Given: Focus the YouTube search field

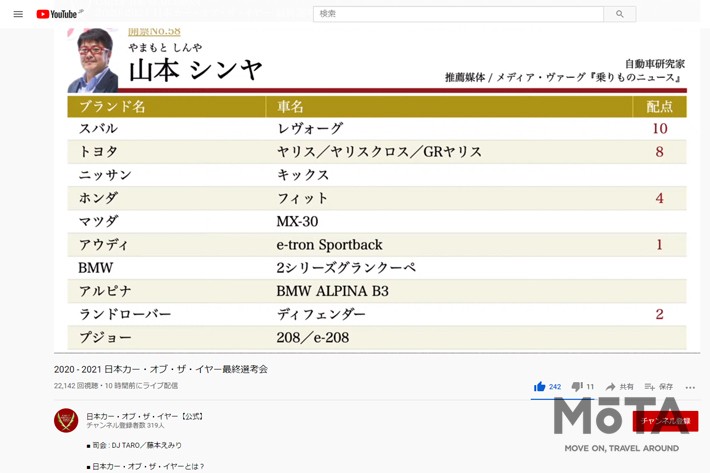Looking at the screenshot, I should tap(458, 14).
